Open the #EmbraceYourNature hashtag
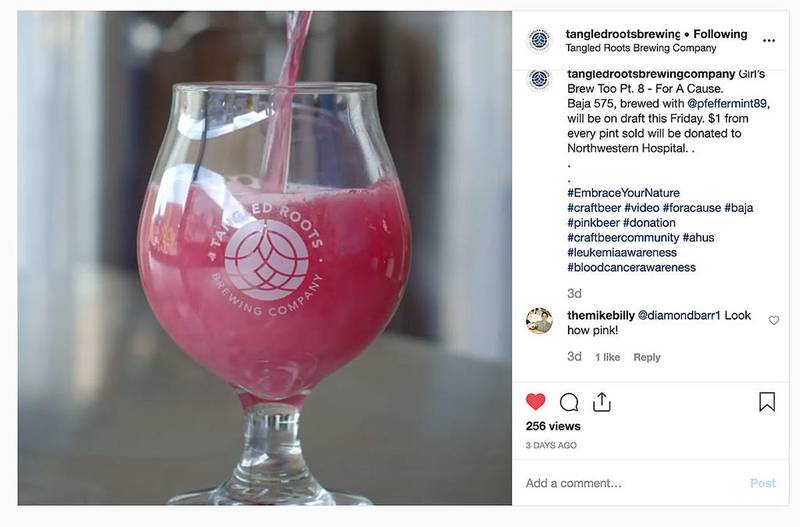The image size is (800, 527). point(623,193)
